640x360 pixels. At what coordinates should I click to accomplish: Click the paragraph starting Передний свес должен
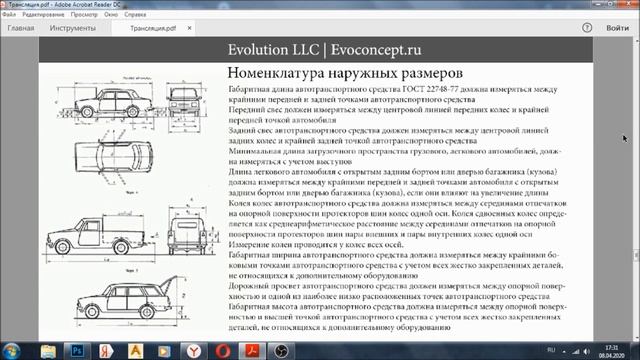[389, 115]
